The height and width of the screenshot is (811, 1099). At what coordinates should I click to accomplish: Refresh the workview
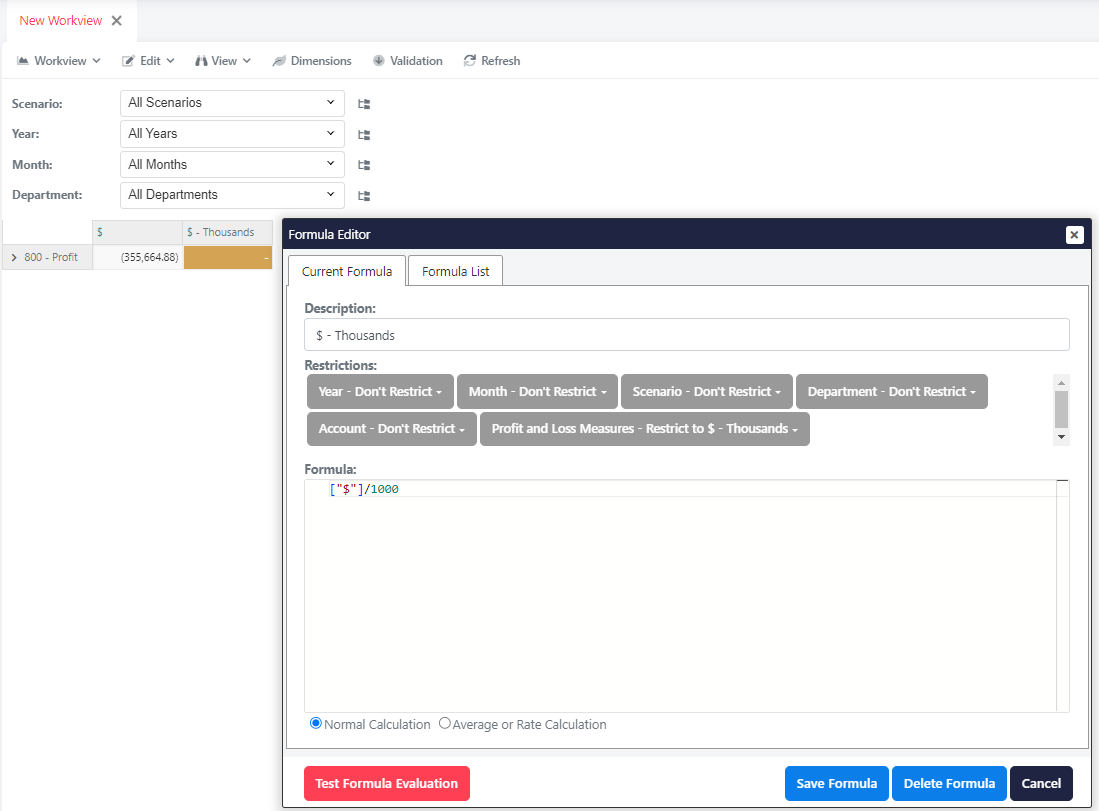491,61
